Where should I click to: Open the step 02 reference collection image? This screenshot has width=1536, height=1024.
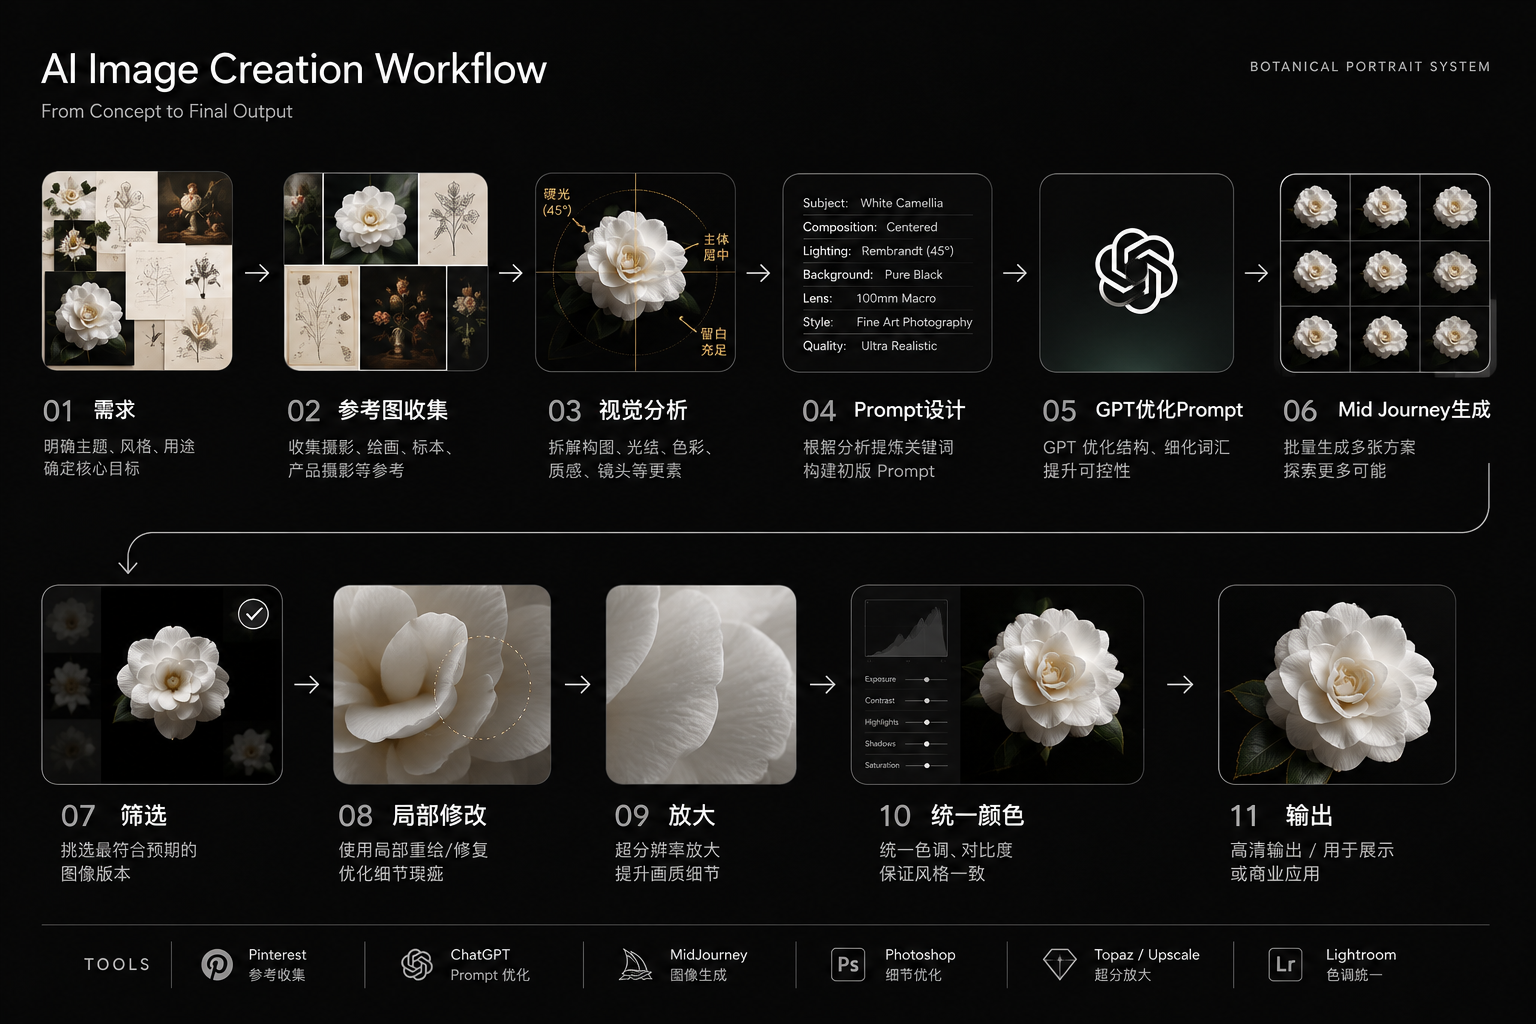pyautogui.click(x=386, y=272)
